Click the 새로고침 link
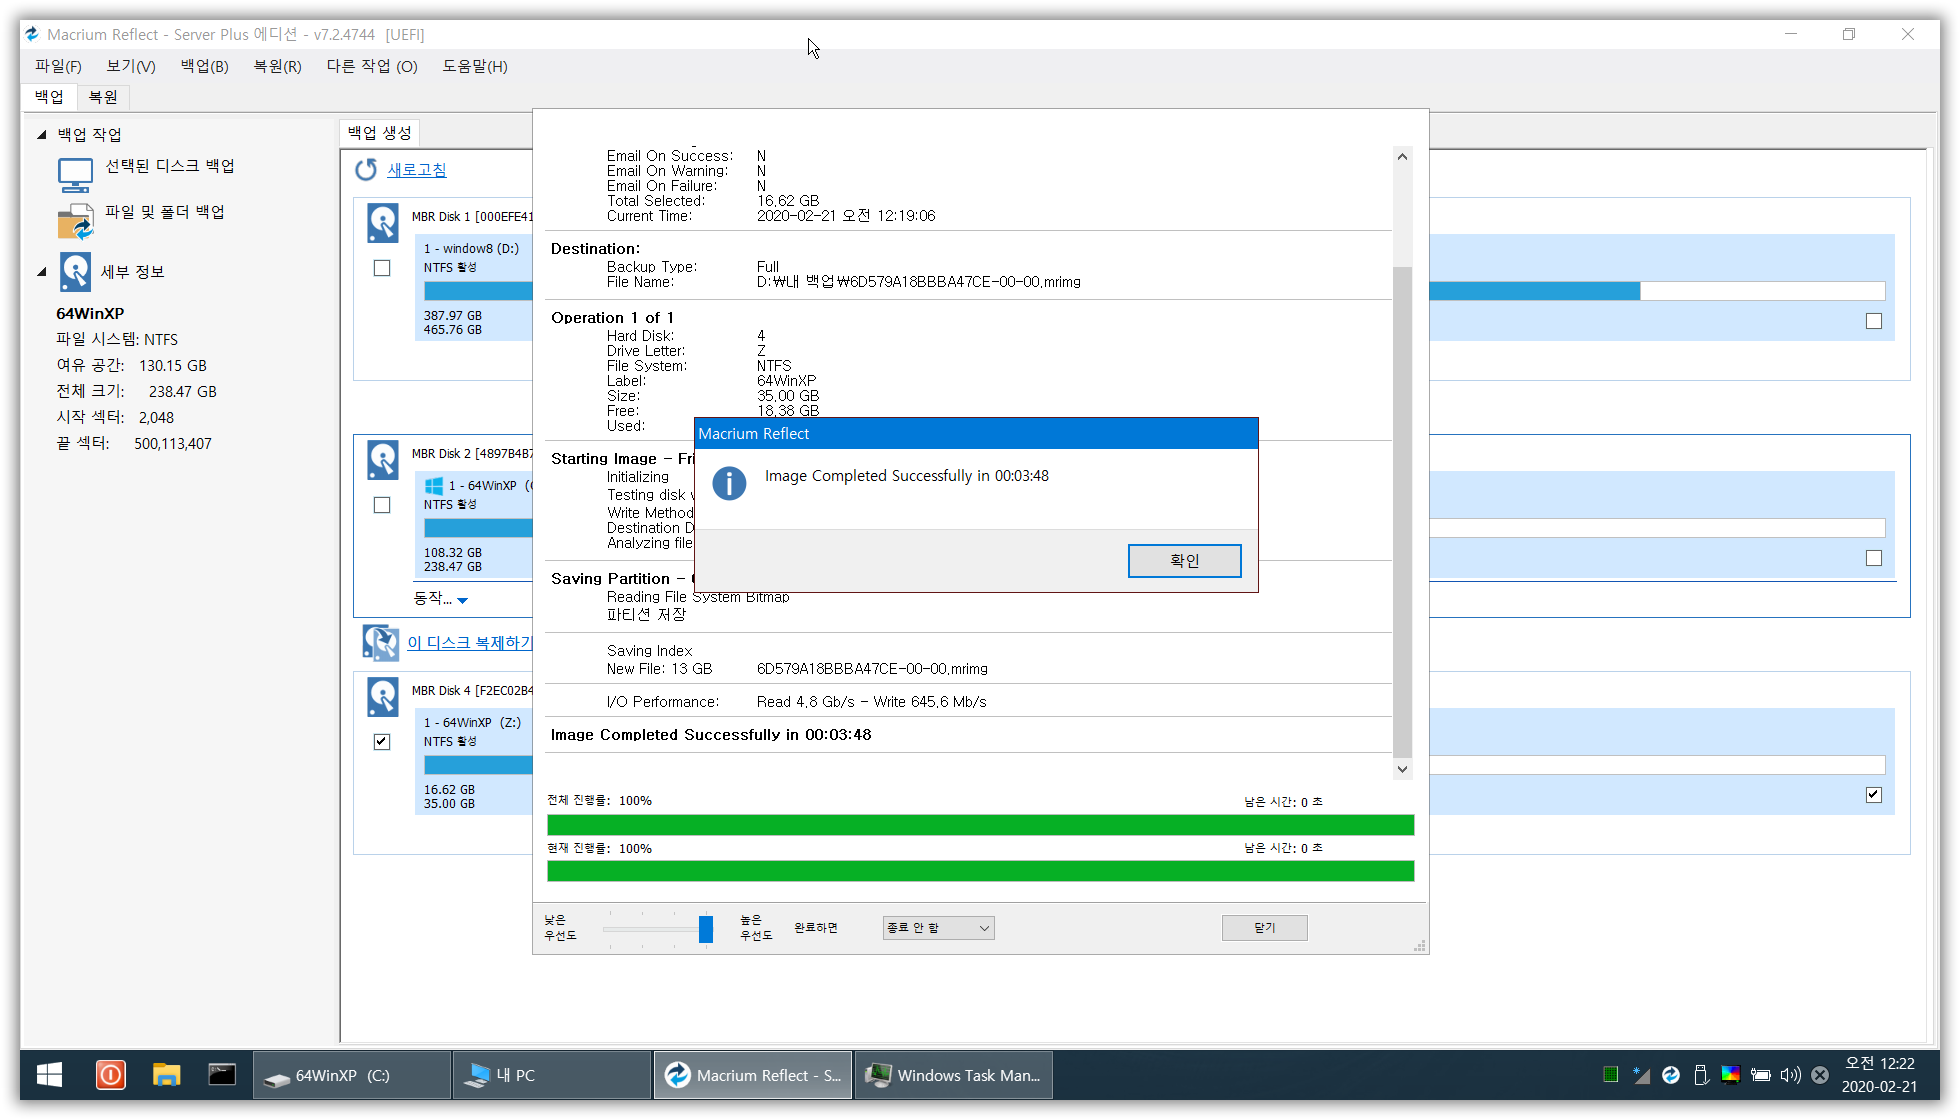The width and height of the screenshot is (1960, 1120). pyautogui.click(x=417, y=170)
